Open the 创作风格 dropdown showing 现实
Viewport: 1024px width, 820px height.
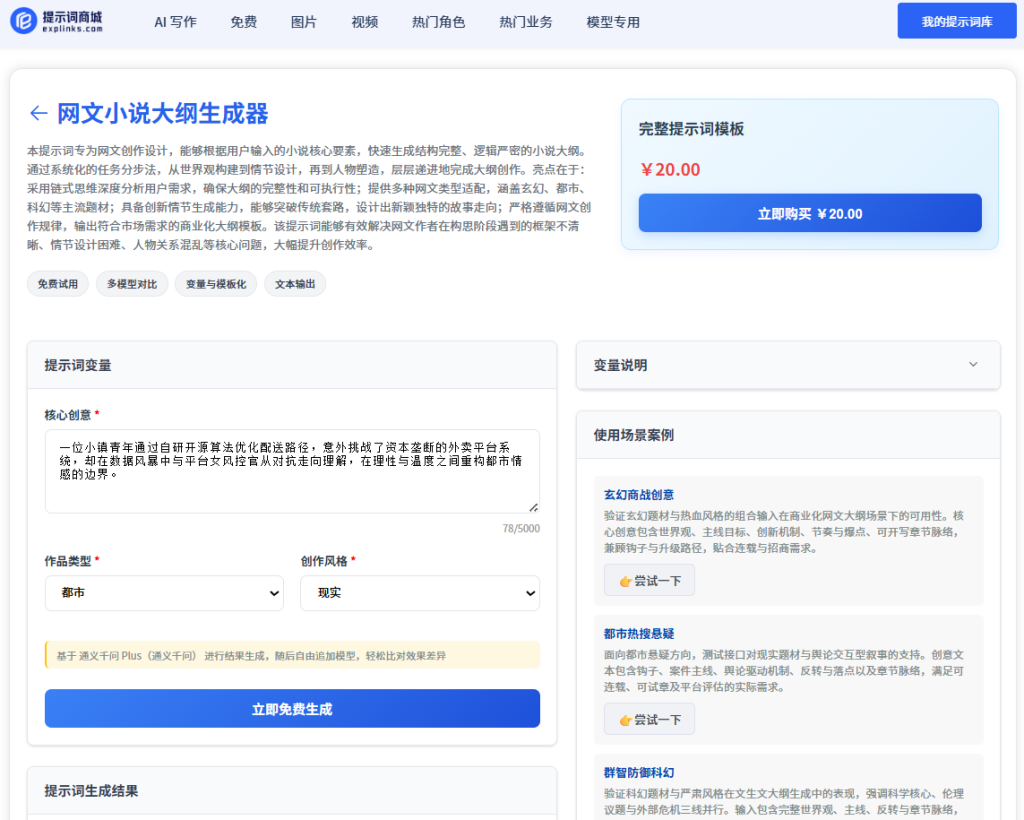419,593
